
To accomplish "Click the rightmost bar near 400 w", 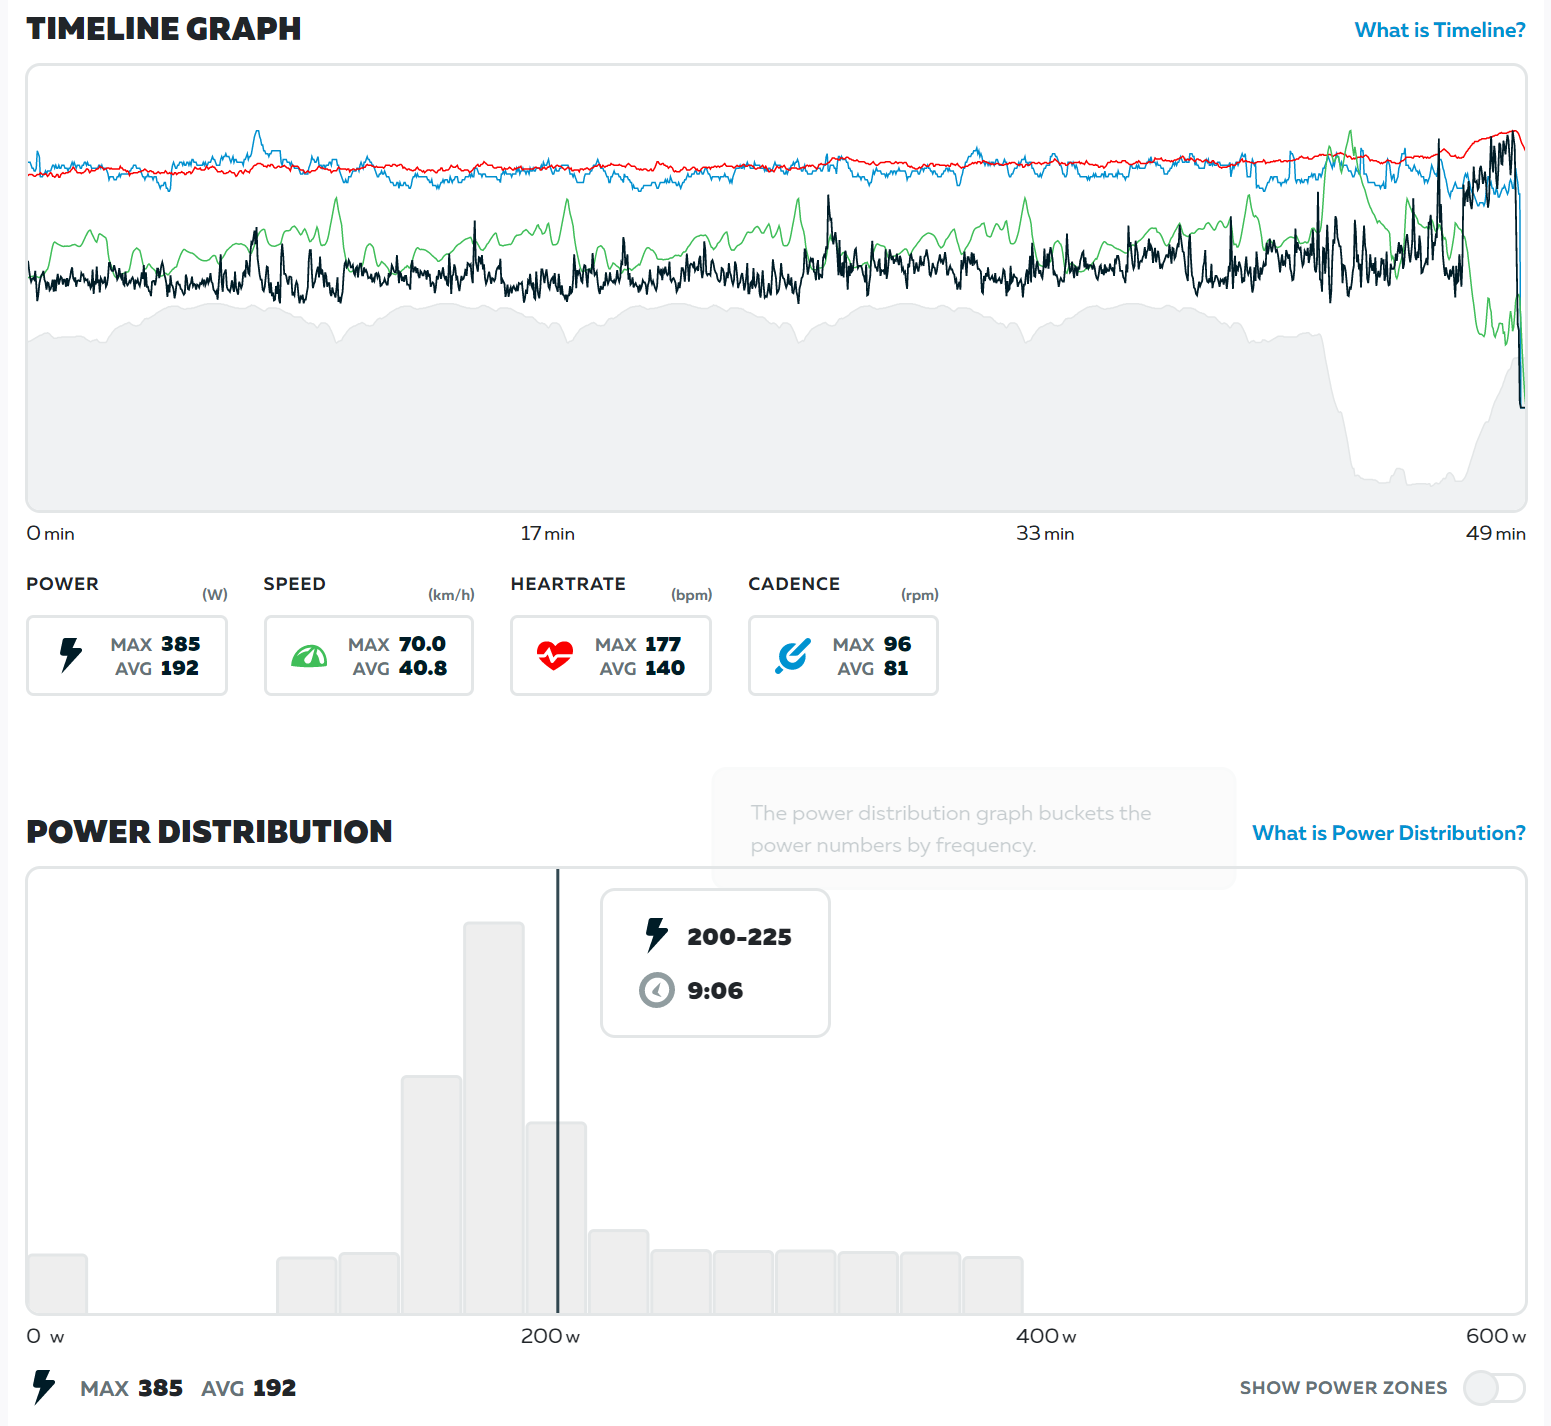I will 992,1285.
